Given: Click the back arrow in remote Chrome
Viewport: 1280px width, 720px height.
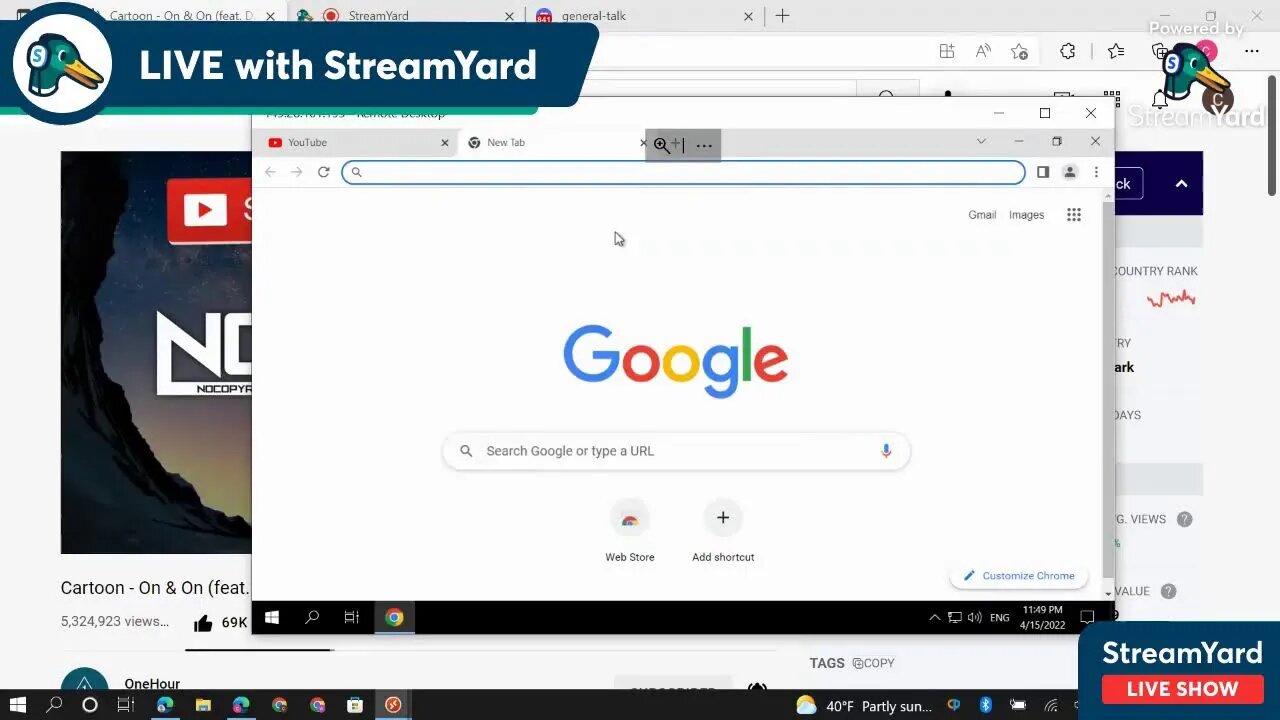Looking at the screenshot, I should click(270, 172).
